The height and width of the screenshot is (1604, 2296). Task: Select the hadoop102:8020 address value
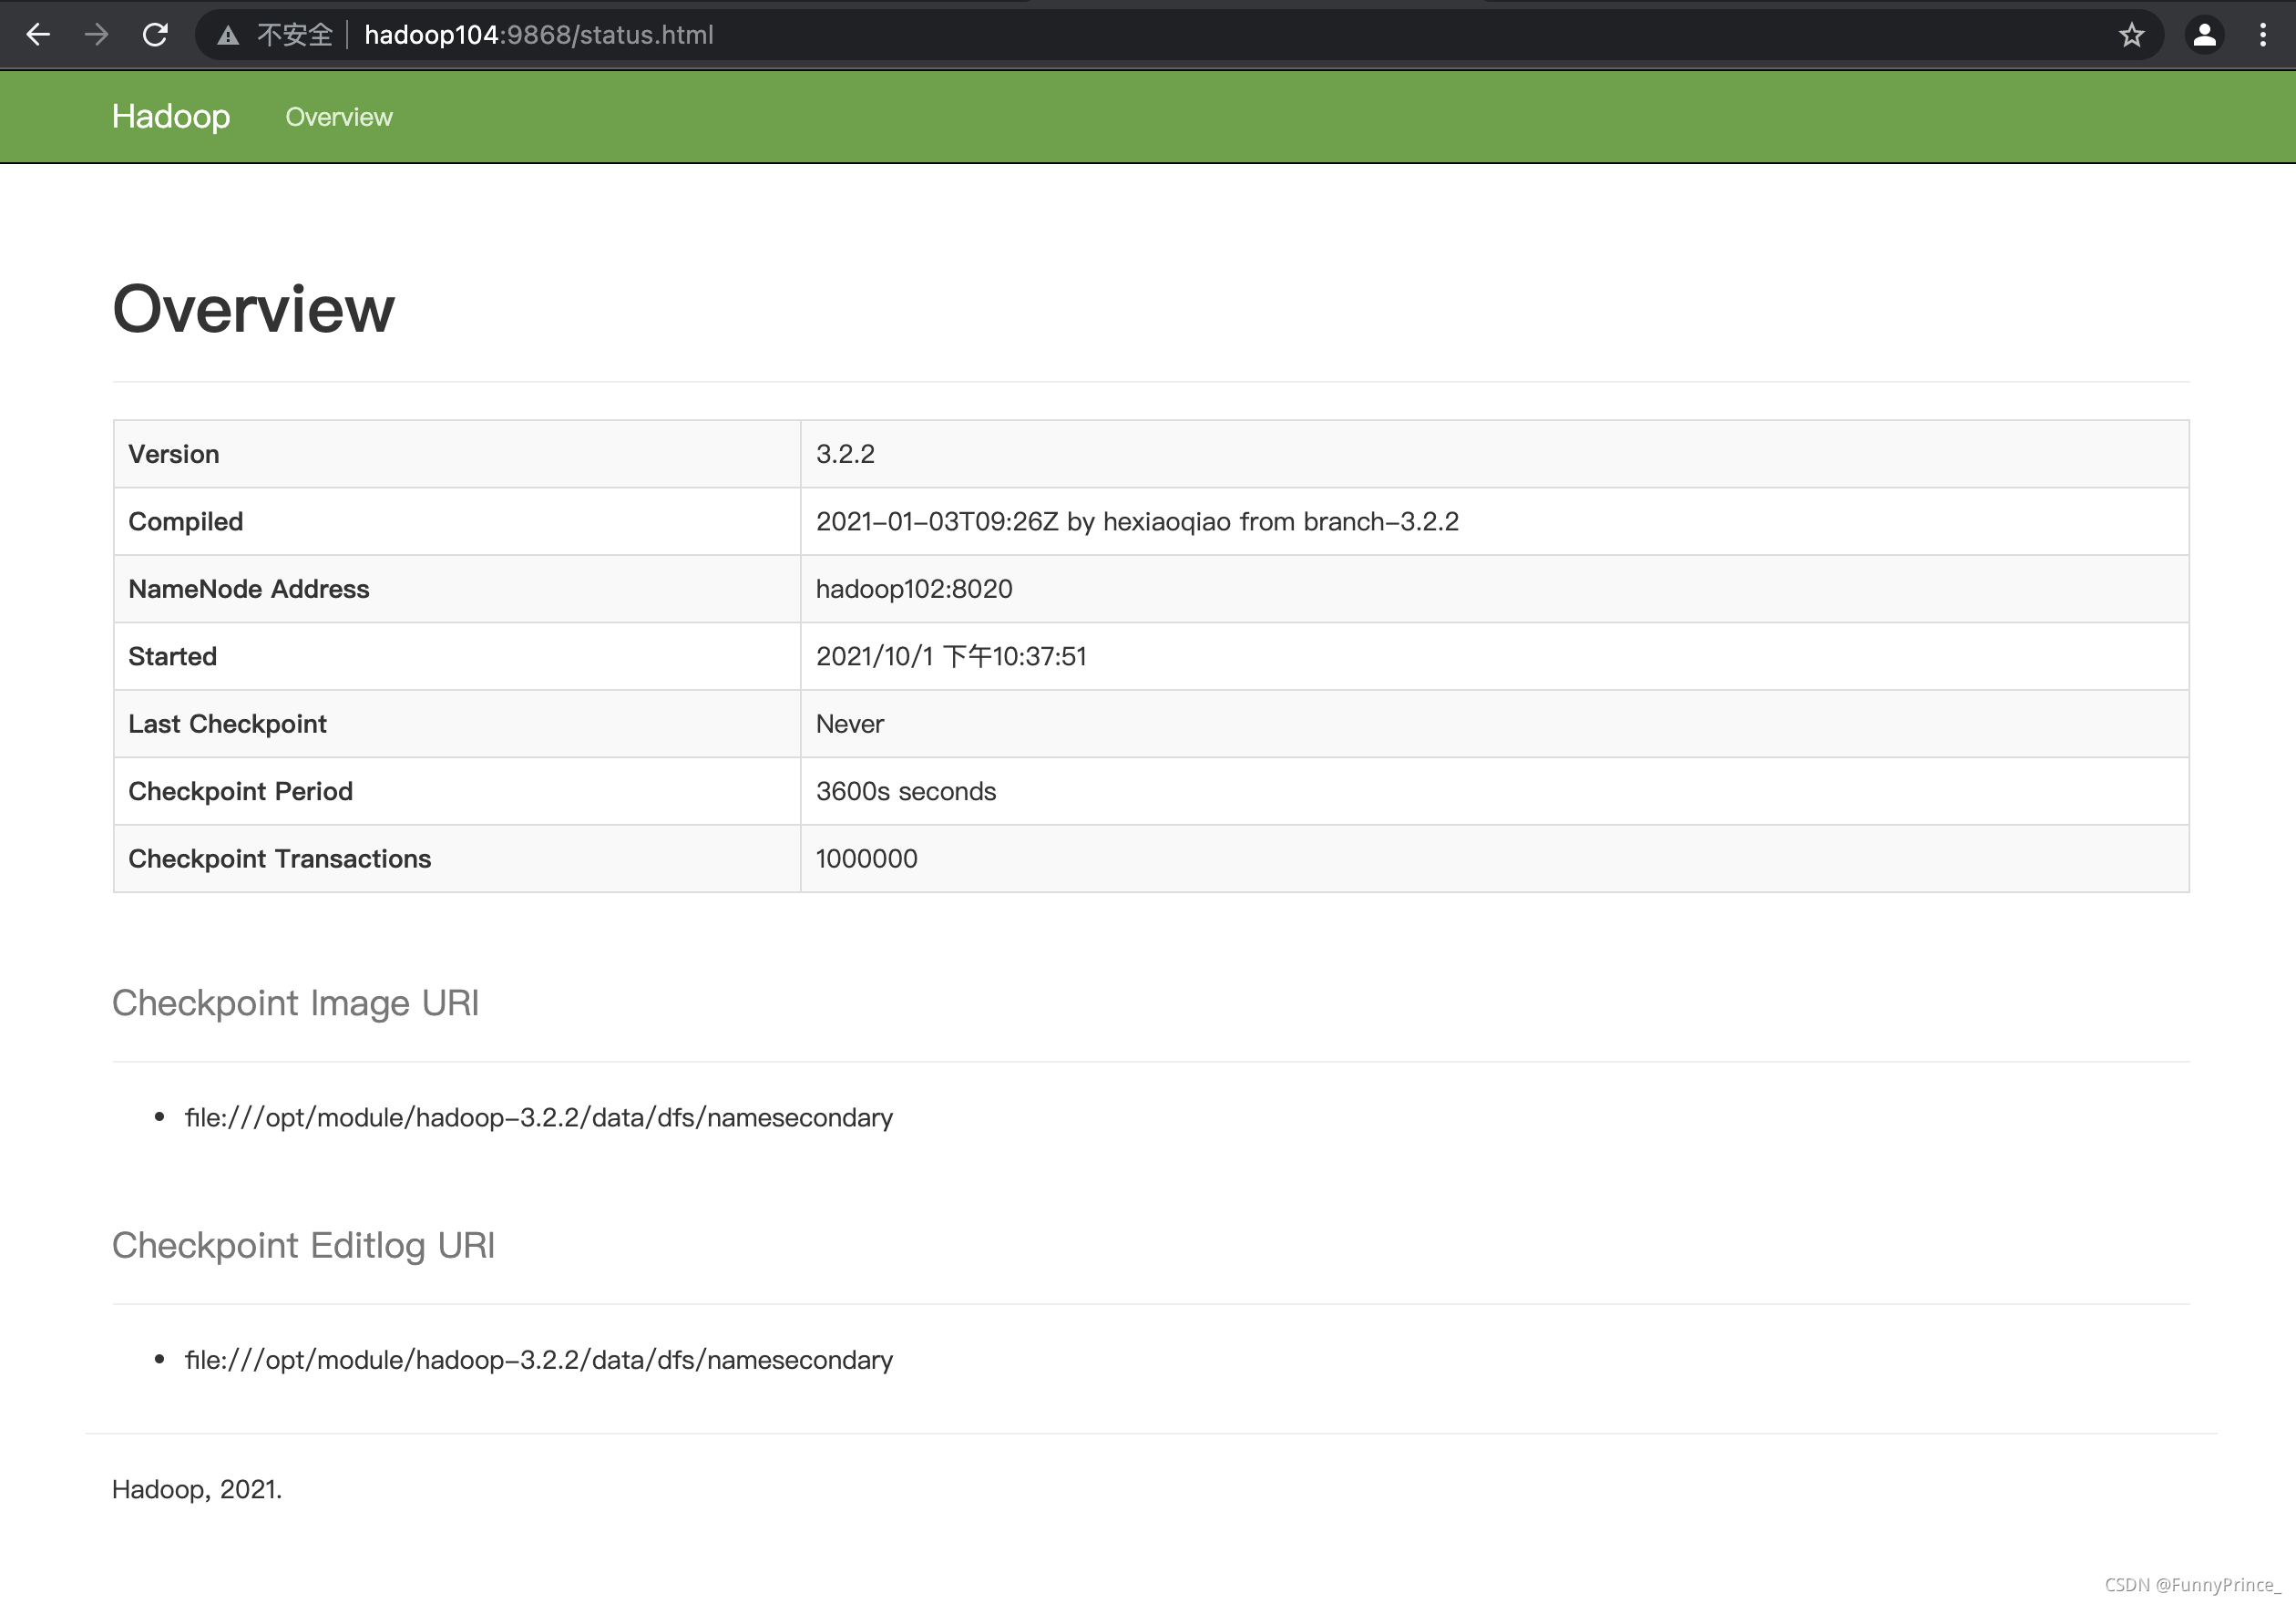(914, 589)
